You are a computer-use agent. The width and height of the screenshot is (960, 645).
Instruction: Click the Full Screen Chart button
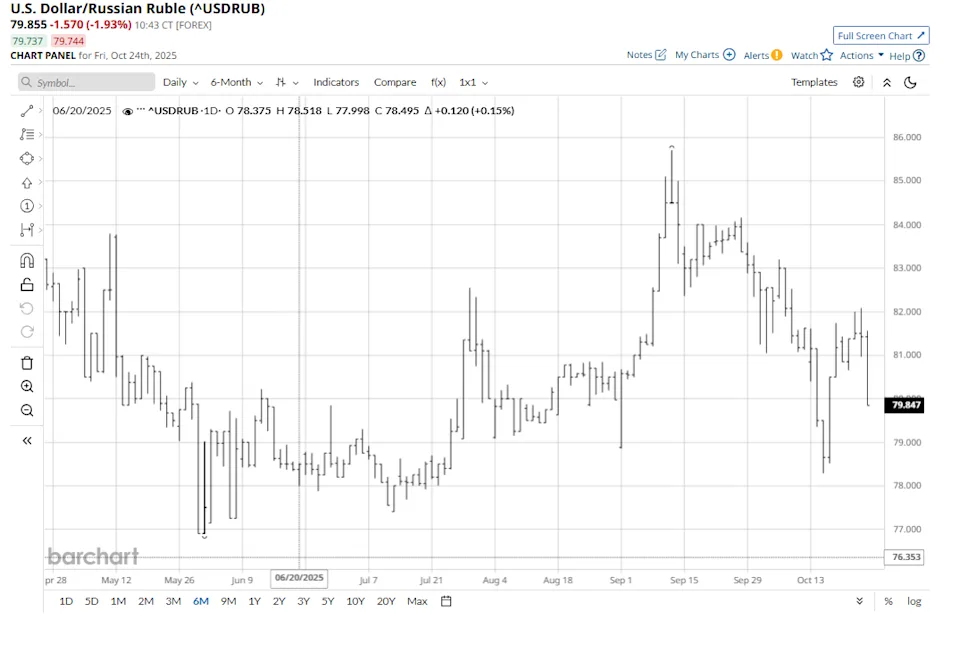[x=881, y=36]
